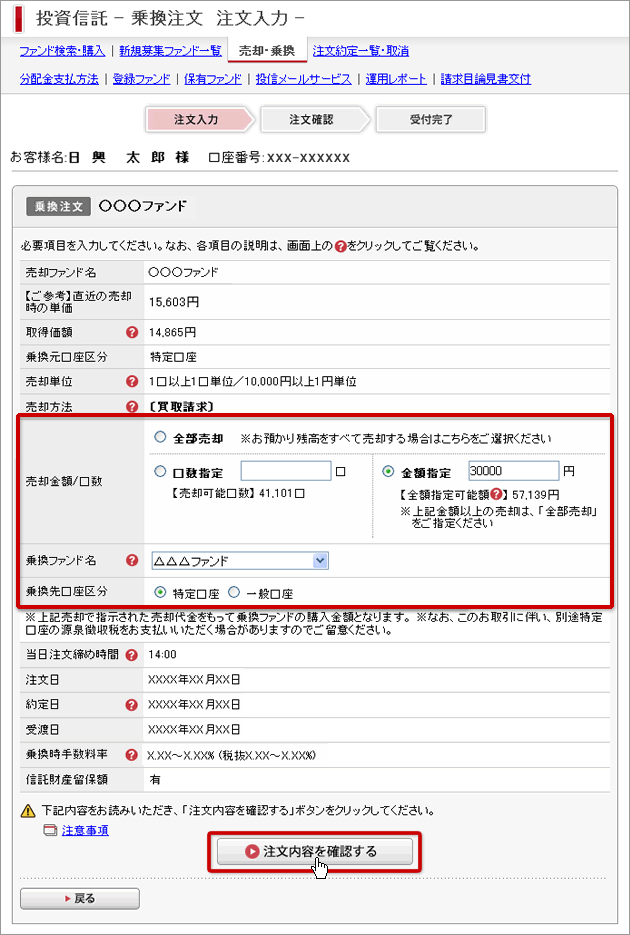Click the 金額指定 amount field with 30000
This screenshot has height=935, width=630.
pyautogui.click(x=514, y=470)
